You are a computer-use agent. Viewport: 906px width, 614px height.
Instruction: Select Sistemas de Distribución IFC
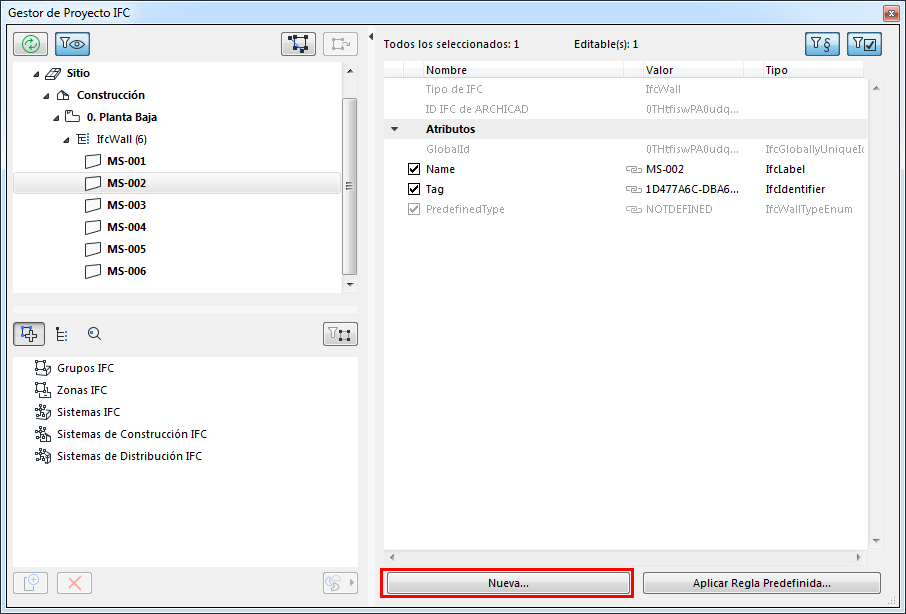pos(129,456)
